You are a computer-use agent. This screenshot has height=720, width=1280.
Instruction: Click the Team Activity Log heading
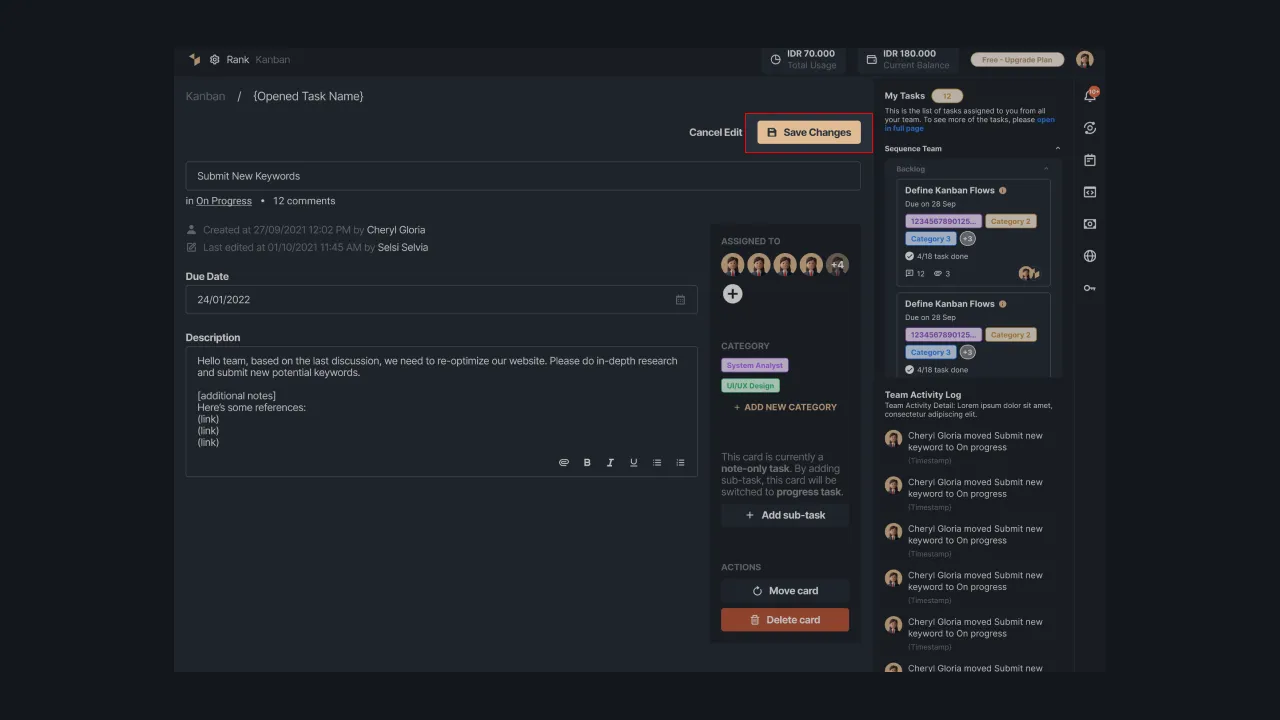coord(923,395)
